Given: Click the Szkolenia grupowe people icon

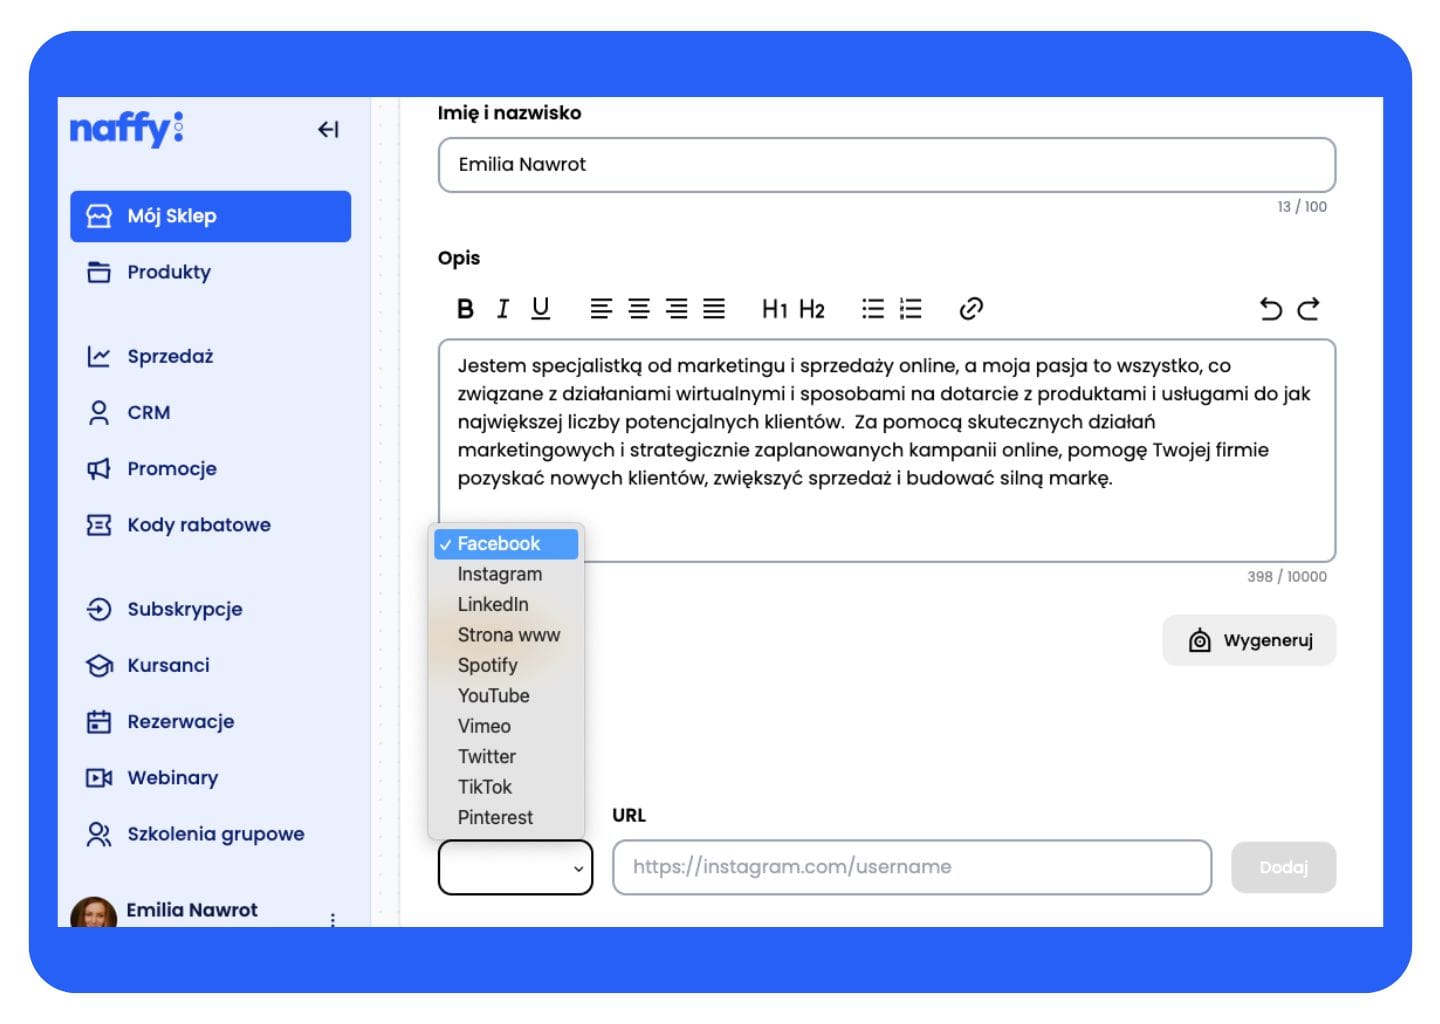Looking at the screenshot, I should point(99,834).
